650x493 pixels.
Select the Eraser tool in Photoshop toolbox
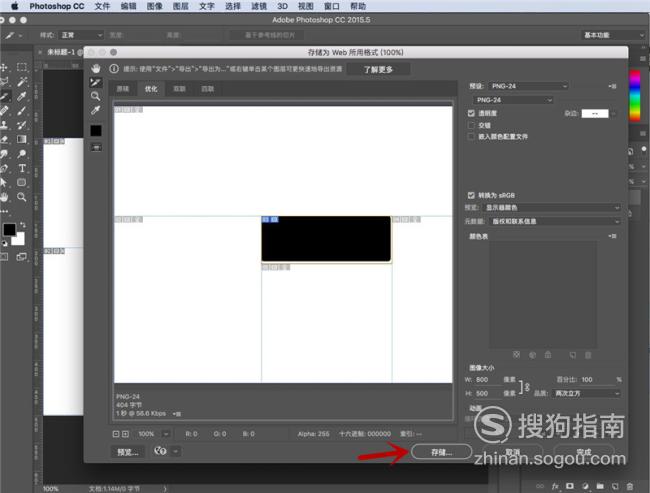point(5,139)
